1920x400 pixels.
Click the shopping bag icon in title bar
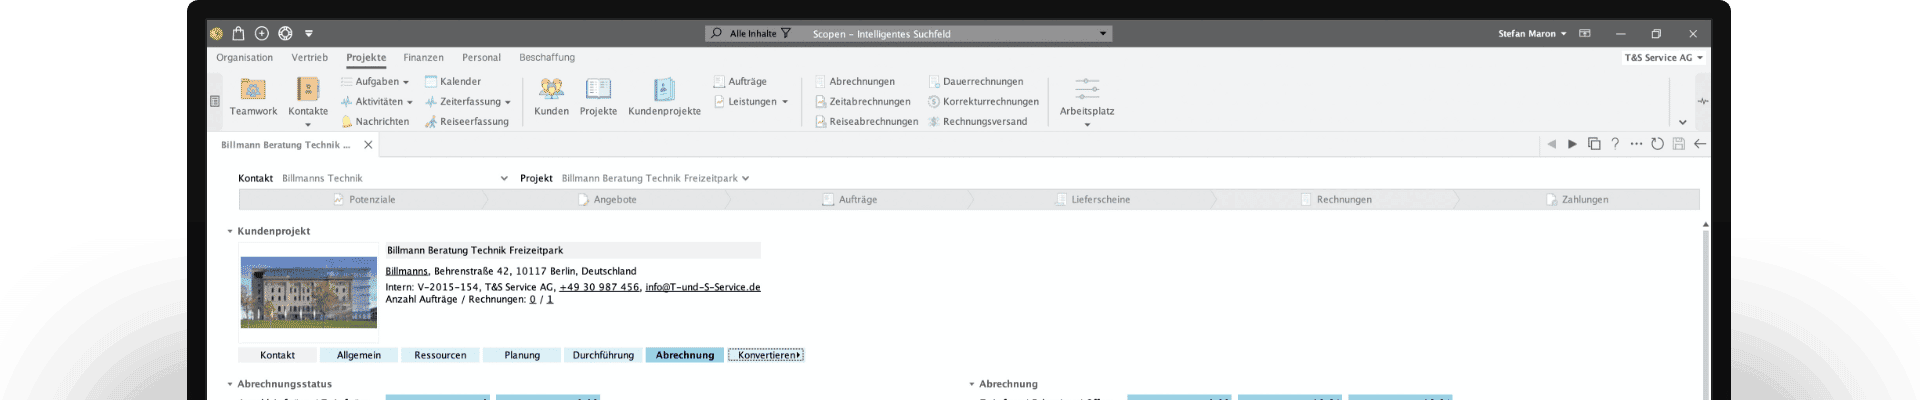coord(238,33)
